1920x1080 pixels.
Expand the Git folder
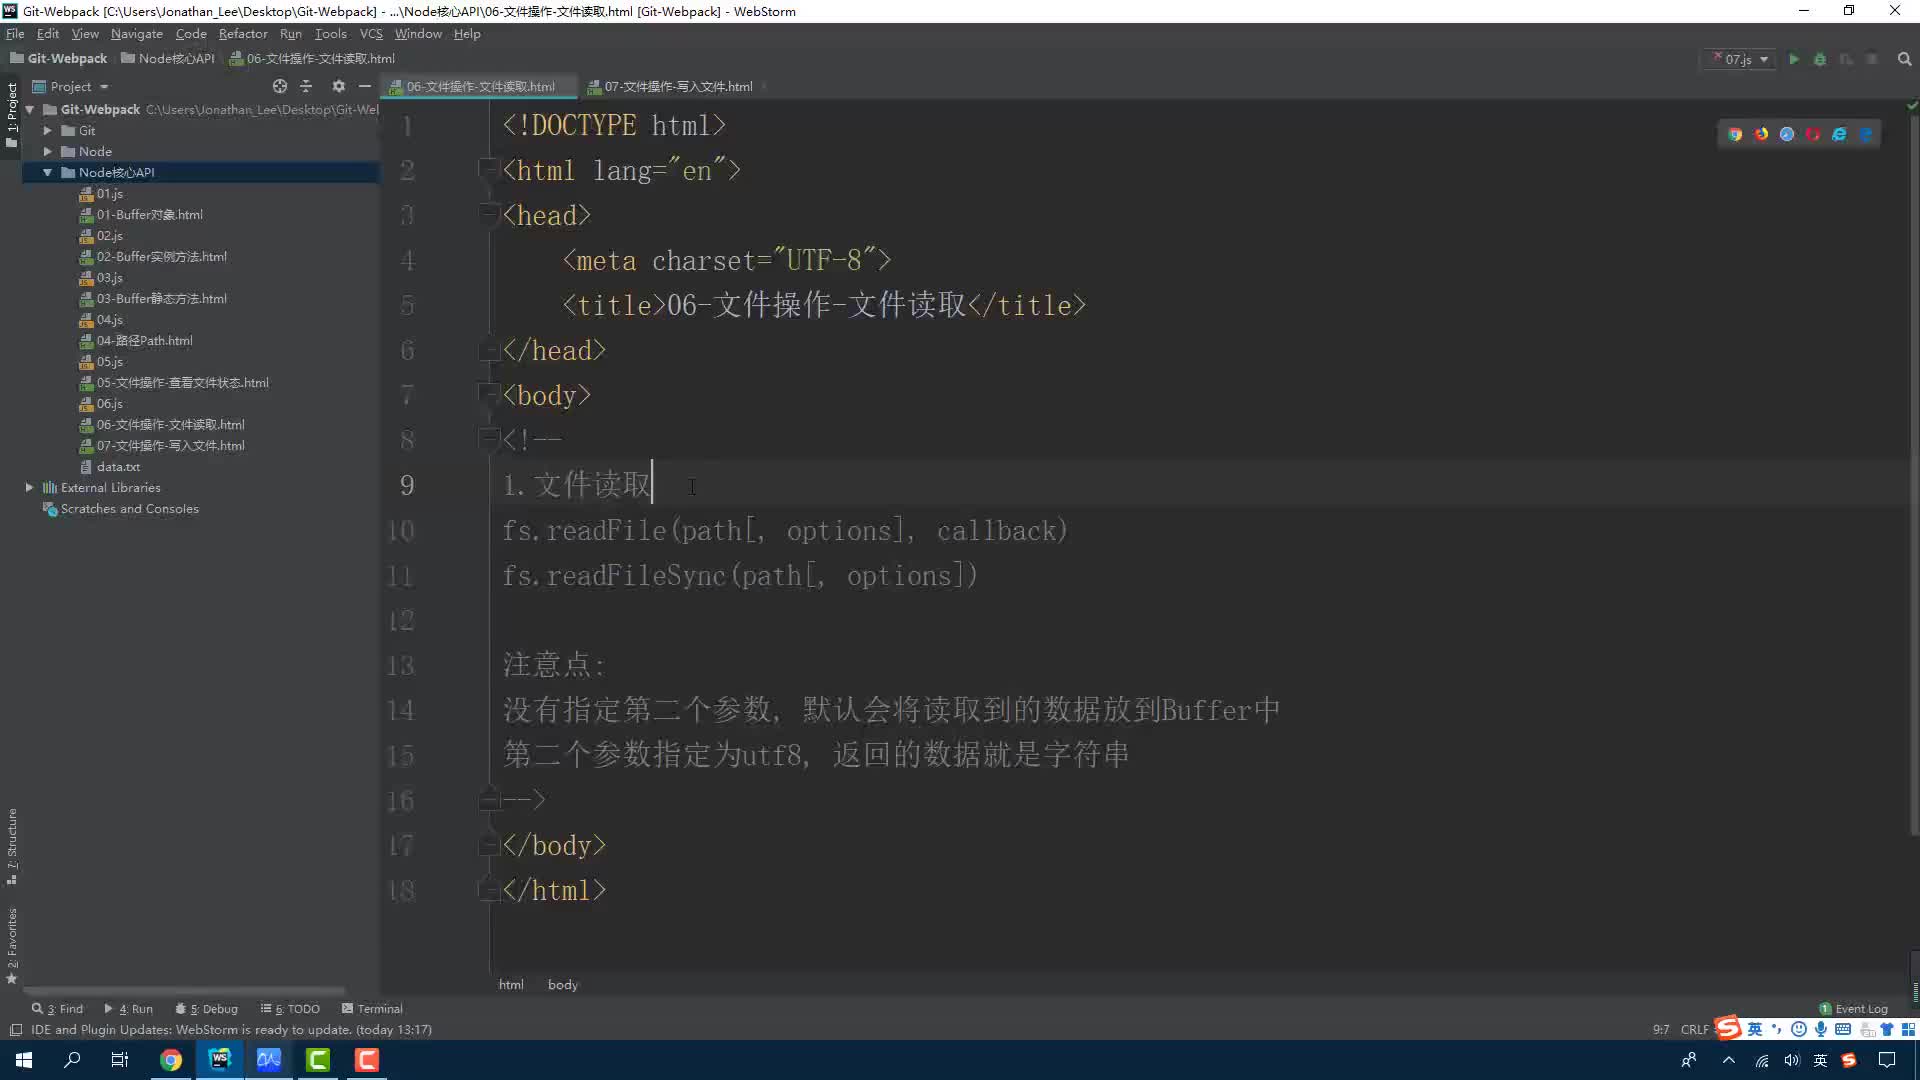[x=47, y=131]
